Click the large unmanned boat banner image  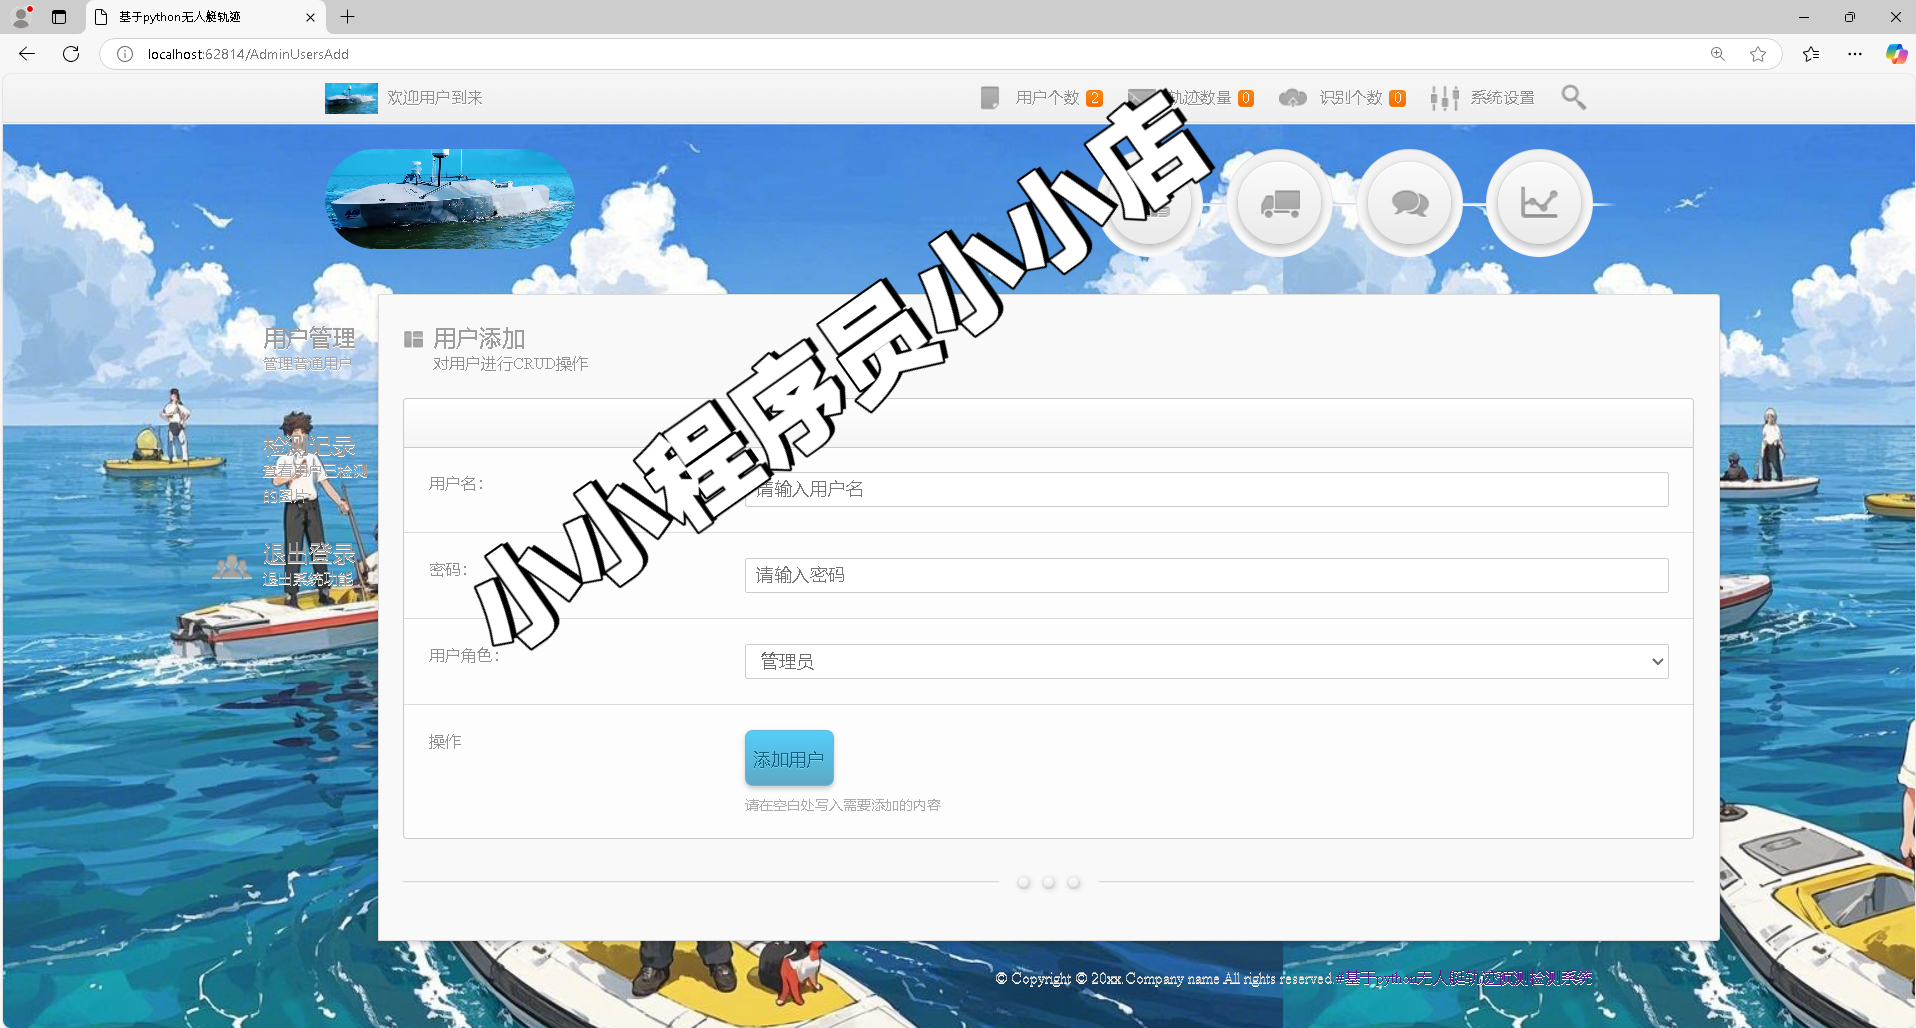click(x=450, y=199)
